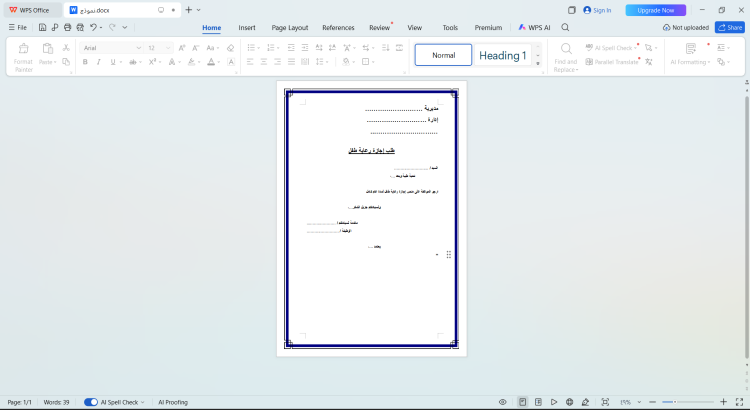Open WPS AI button
The height and width of the screenshot is (410, 750).
click(x=534, y=28)
